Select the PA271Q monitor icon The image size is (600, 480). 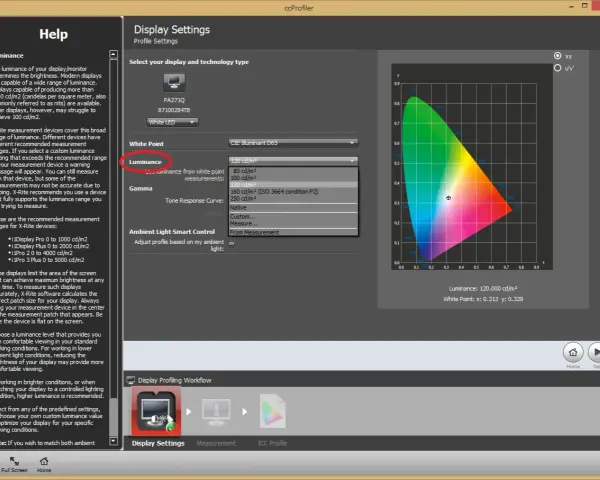[174, 82]
